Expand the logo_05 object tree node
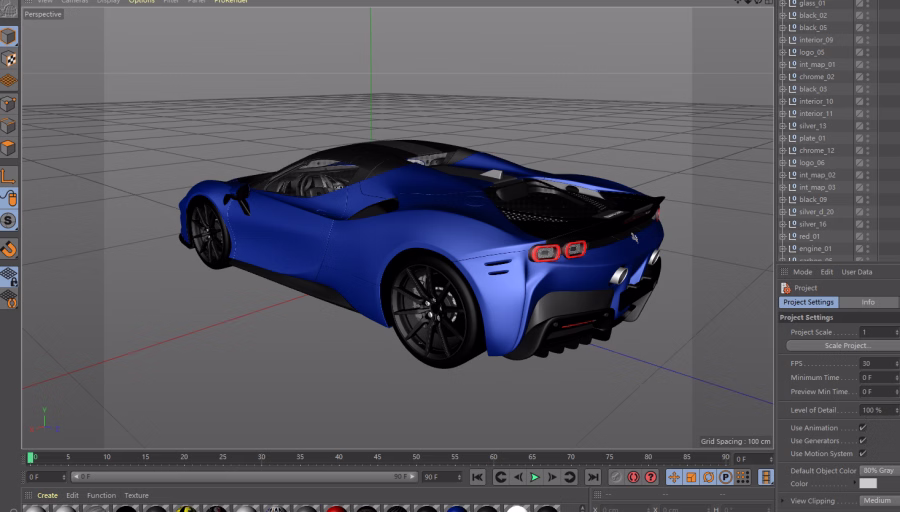 (x=782, y=52)
